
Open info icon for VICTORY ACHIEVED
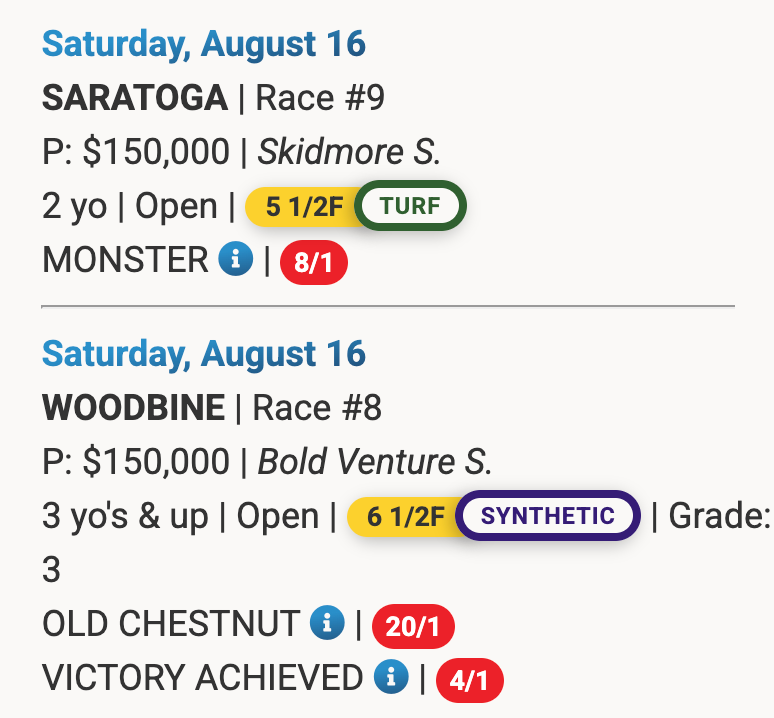[391, 678]
